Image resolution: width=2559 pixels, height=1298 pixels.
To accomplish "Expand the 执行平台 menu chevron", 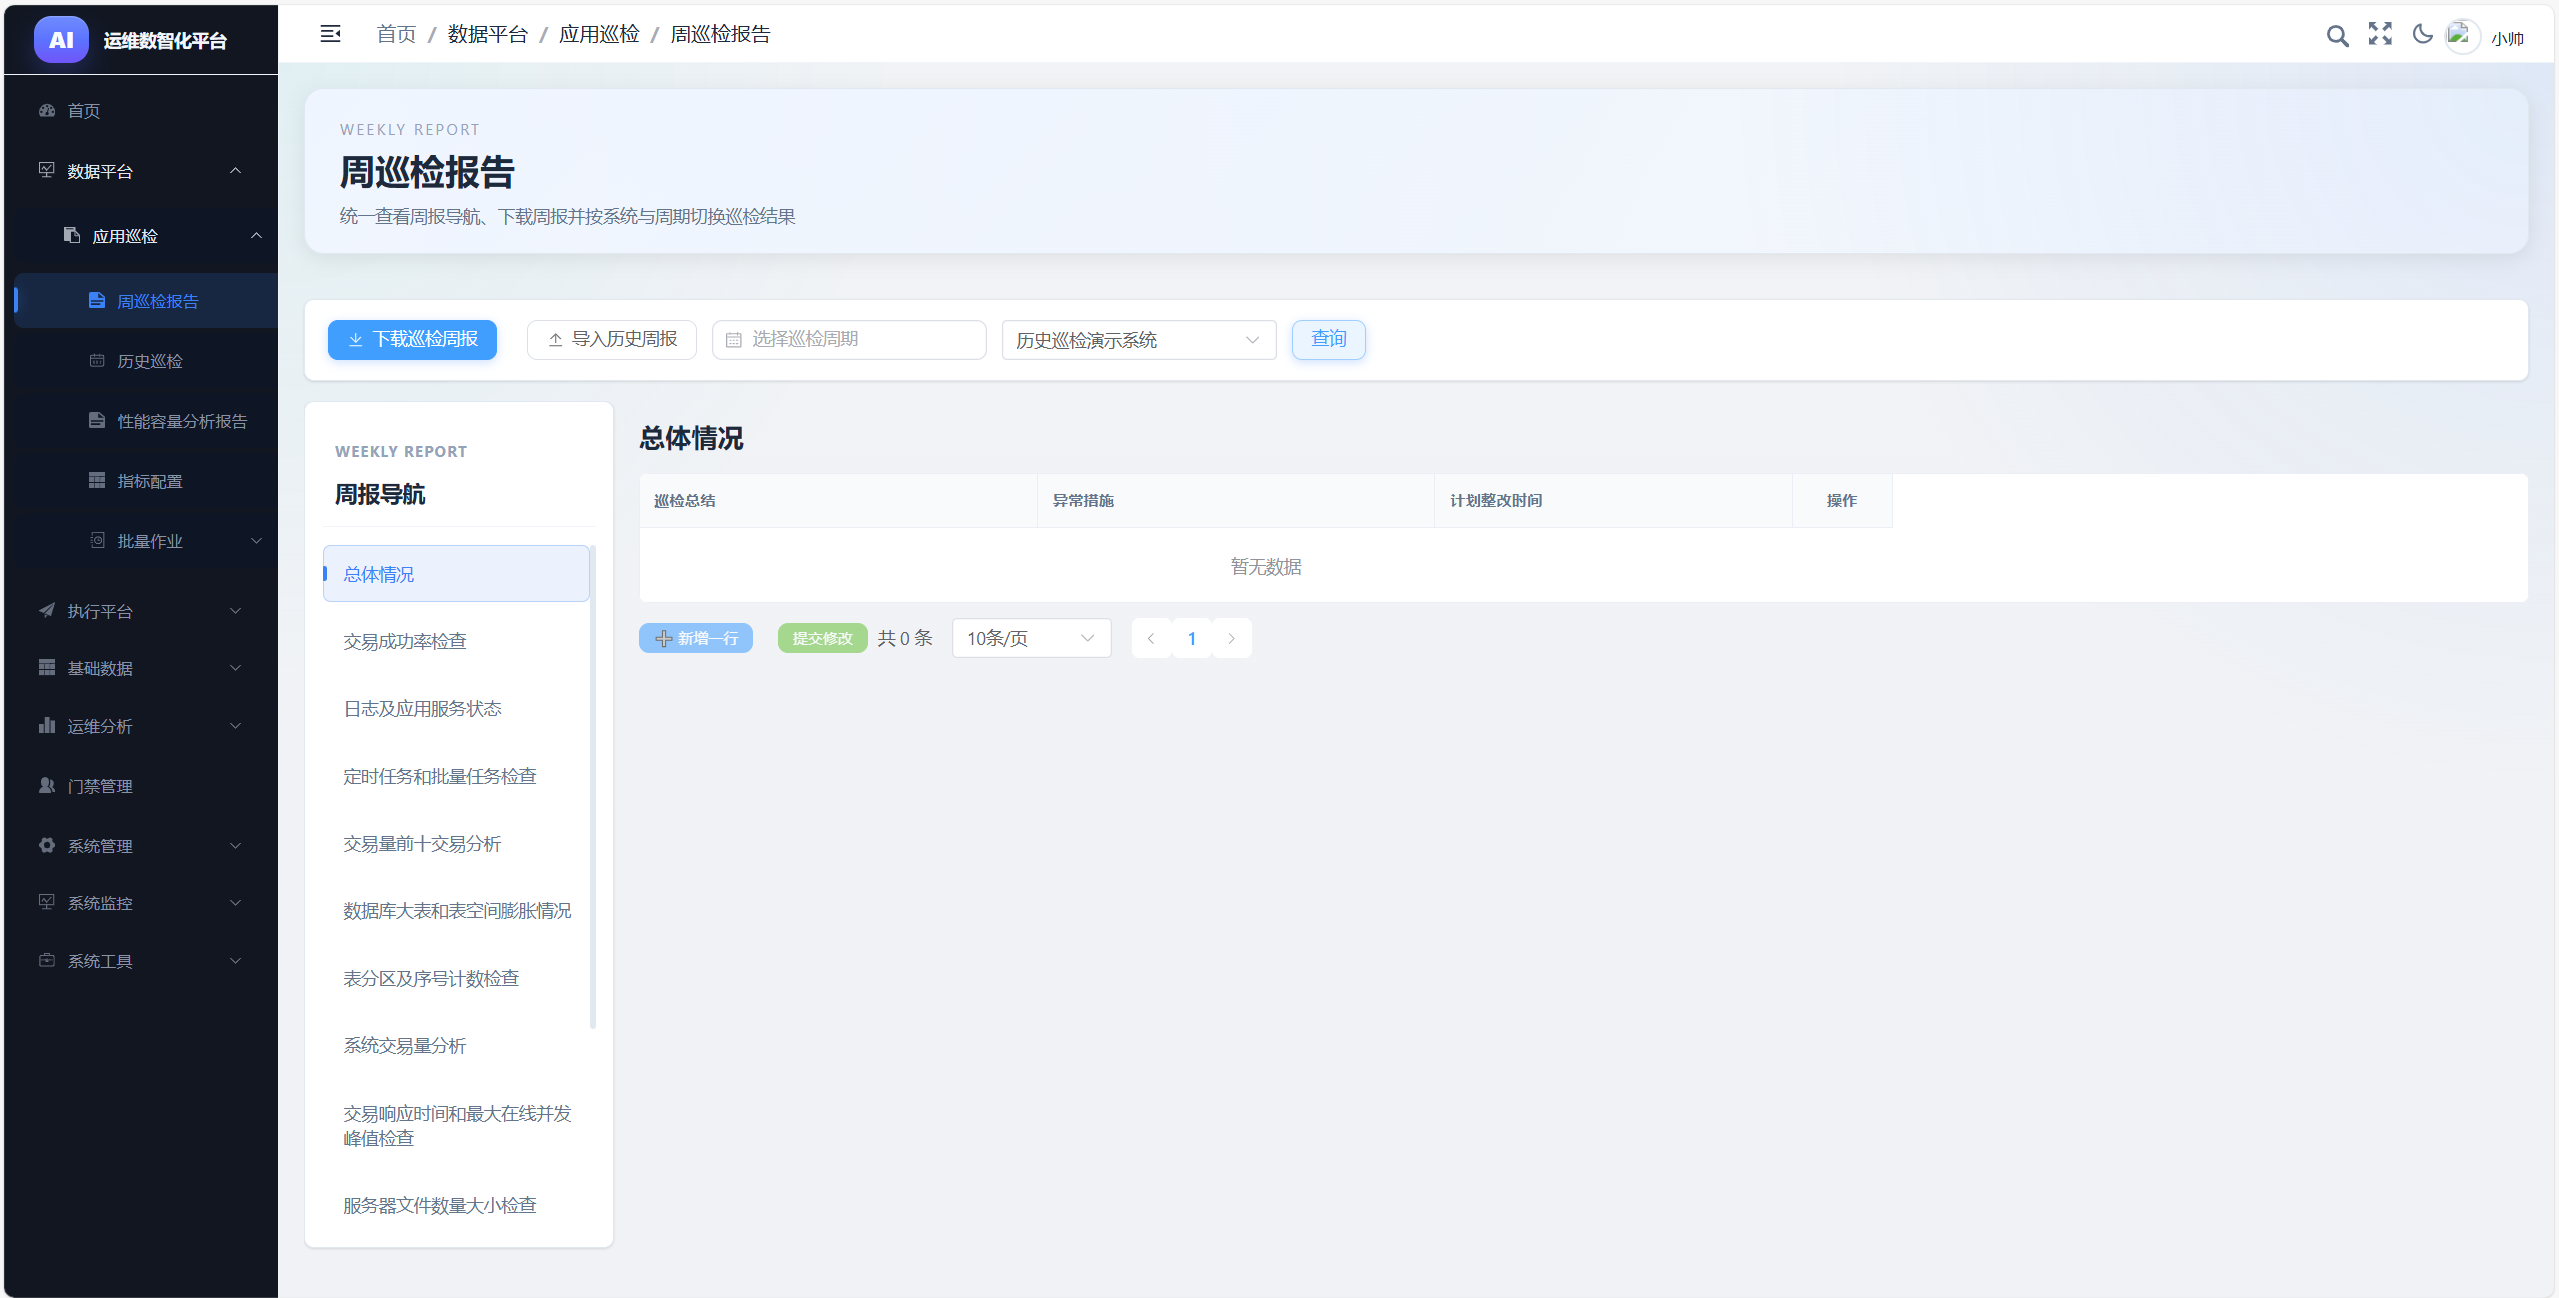I will [236, 611].
